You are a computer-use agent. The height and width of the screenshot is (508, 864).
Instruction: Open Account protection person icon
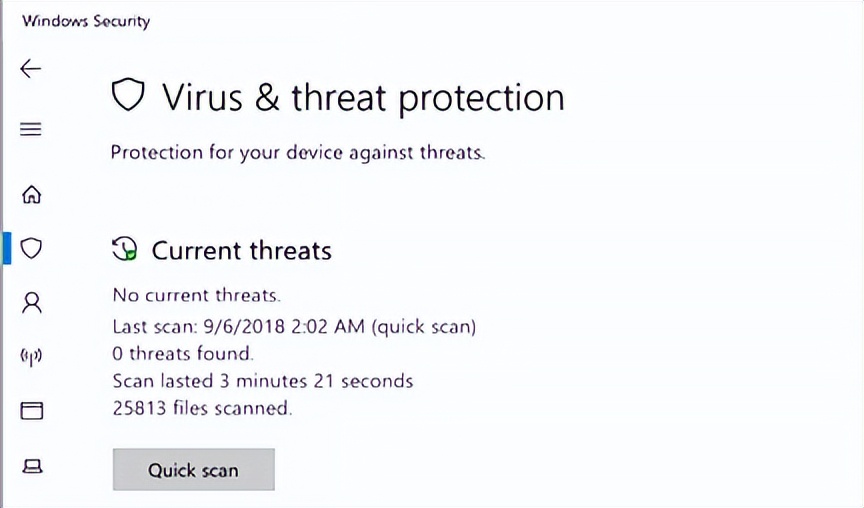pos(31,302)
